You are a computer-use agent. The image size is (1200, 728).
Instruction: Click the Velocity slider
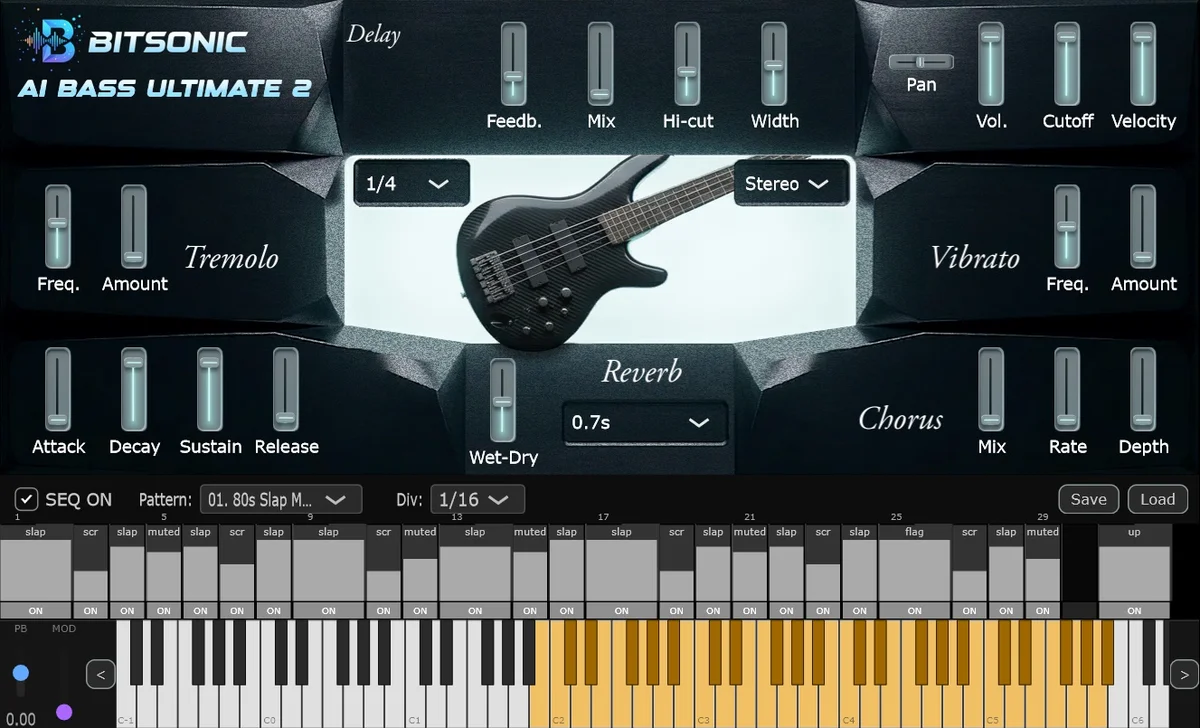[x=1143, y=64]
